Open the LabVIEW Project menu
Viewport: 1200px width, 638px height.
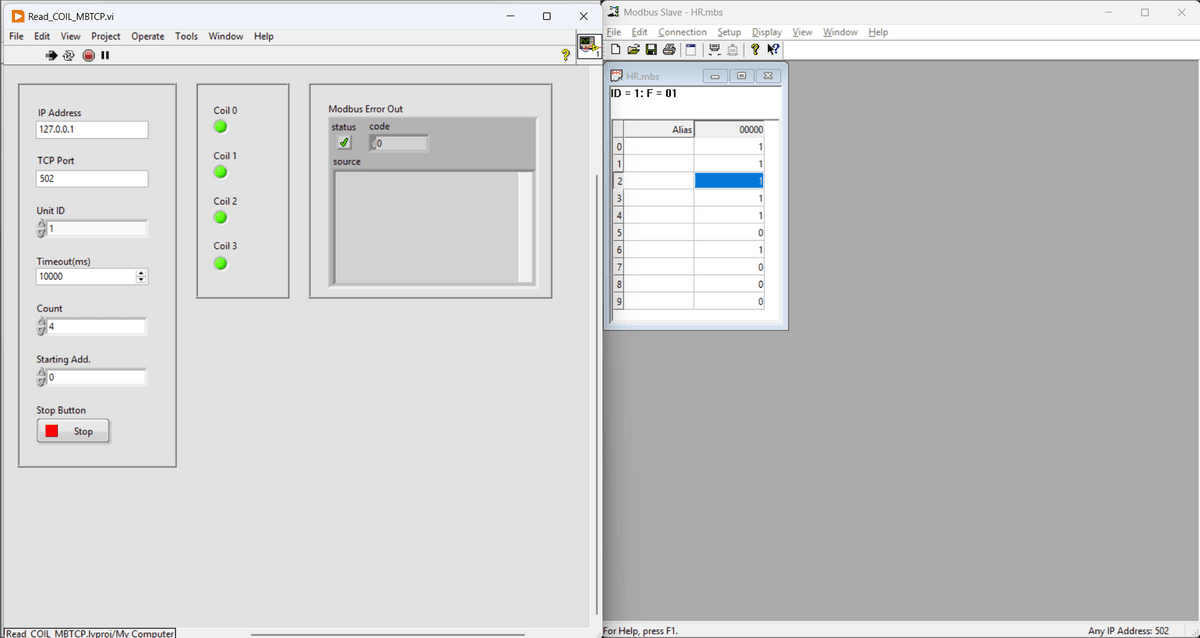pyautogui.click(x=106, y=36)
